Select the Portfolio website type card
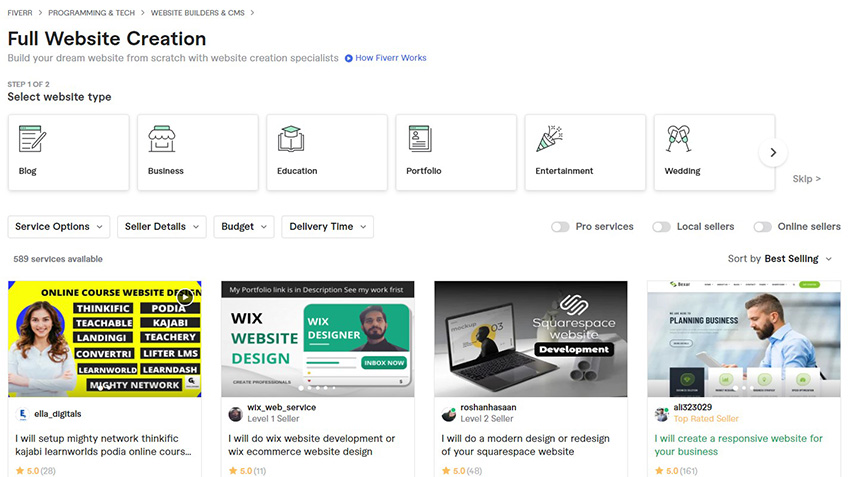Viewport: 850px width, 477px height. [456, 152]
